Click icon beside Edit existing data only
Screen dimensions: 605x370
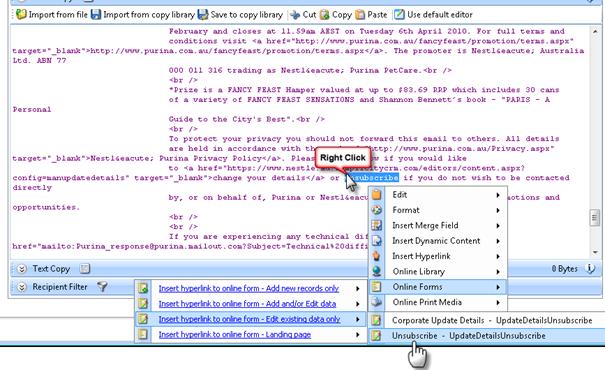143,319
